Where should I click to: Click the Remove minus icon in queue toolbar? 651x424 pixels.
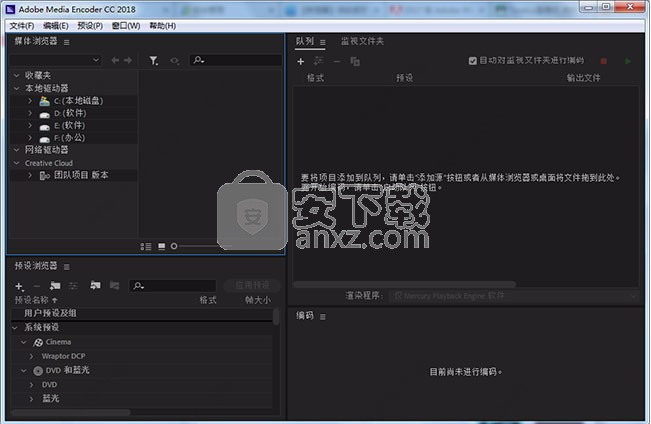pyautogui.click(x=337, y=61)
